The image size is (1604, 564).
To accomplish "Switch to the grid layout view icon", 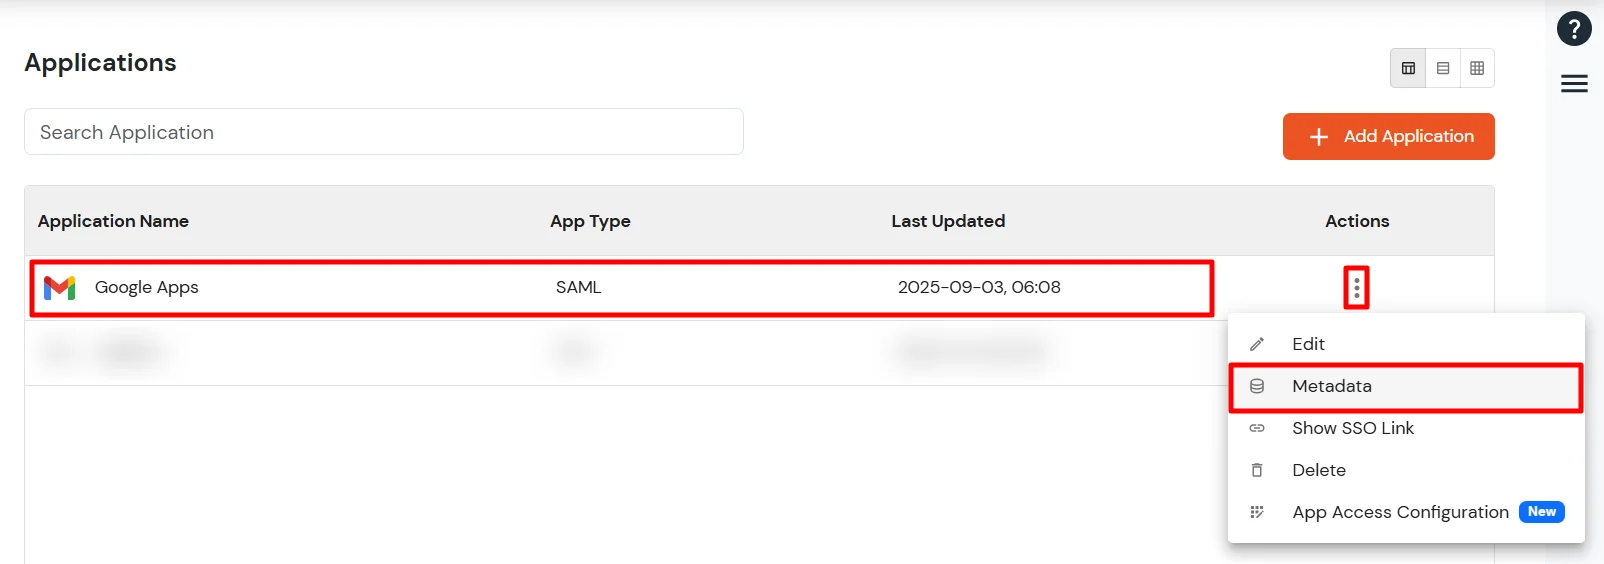I will point(1477,68).
